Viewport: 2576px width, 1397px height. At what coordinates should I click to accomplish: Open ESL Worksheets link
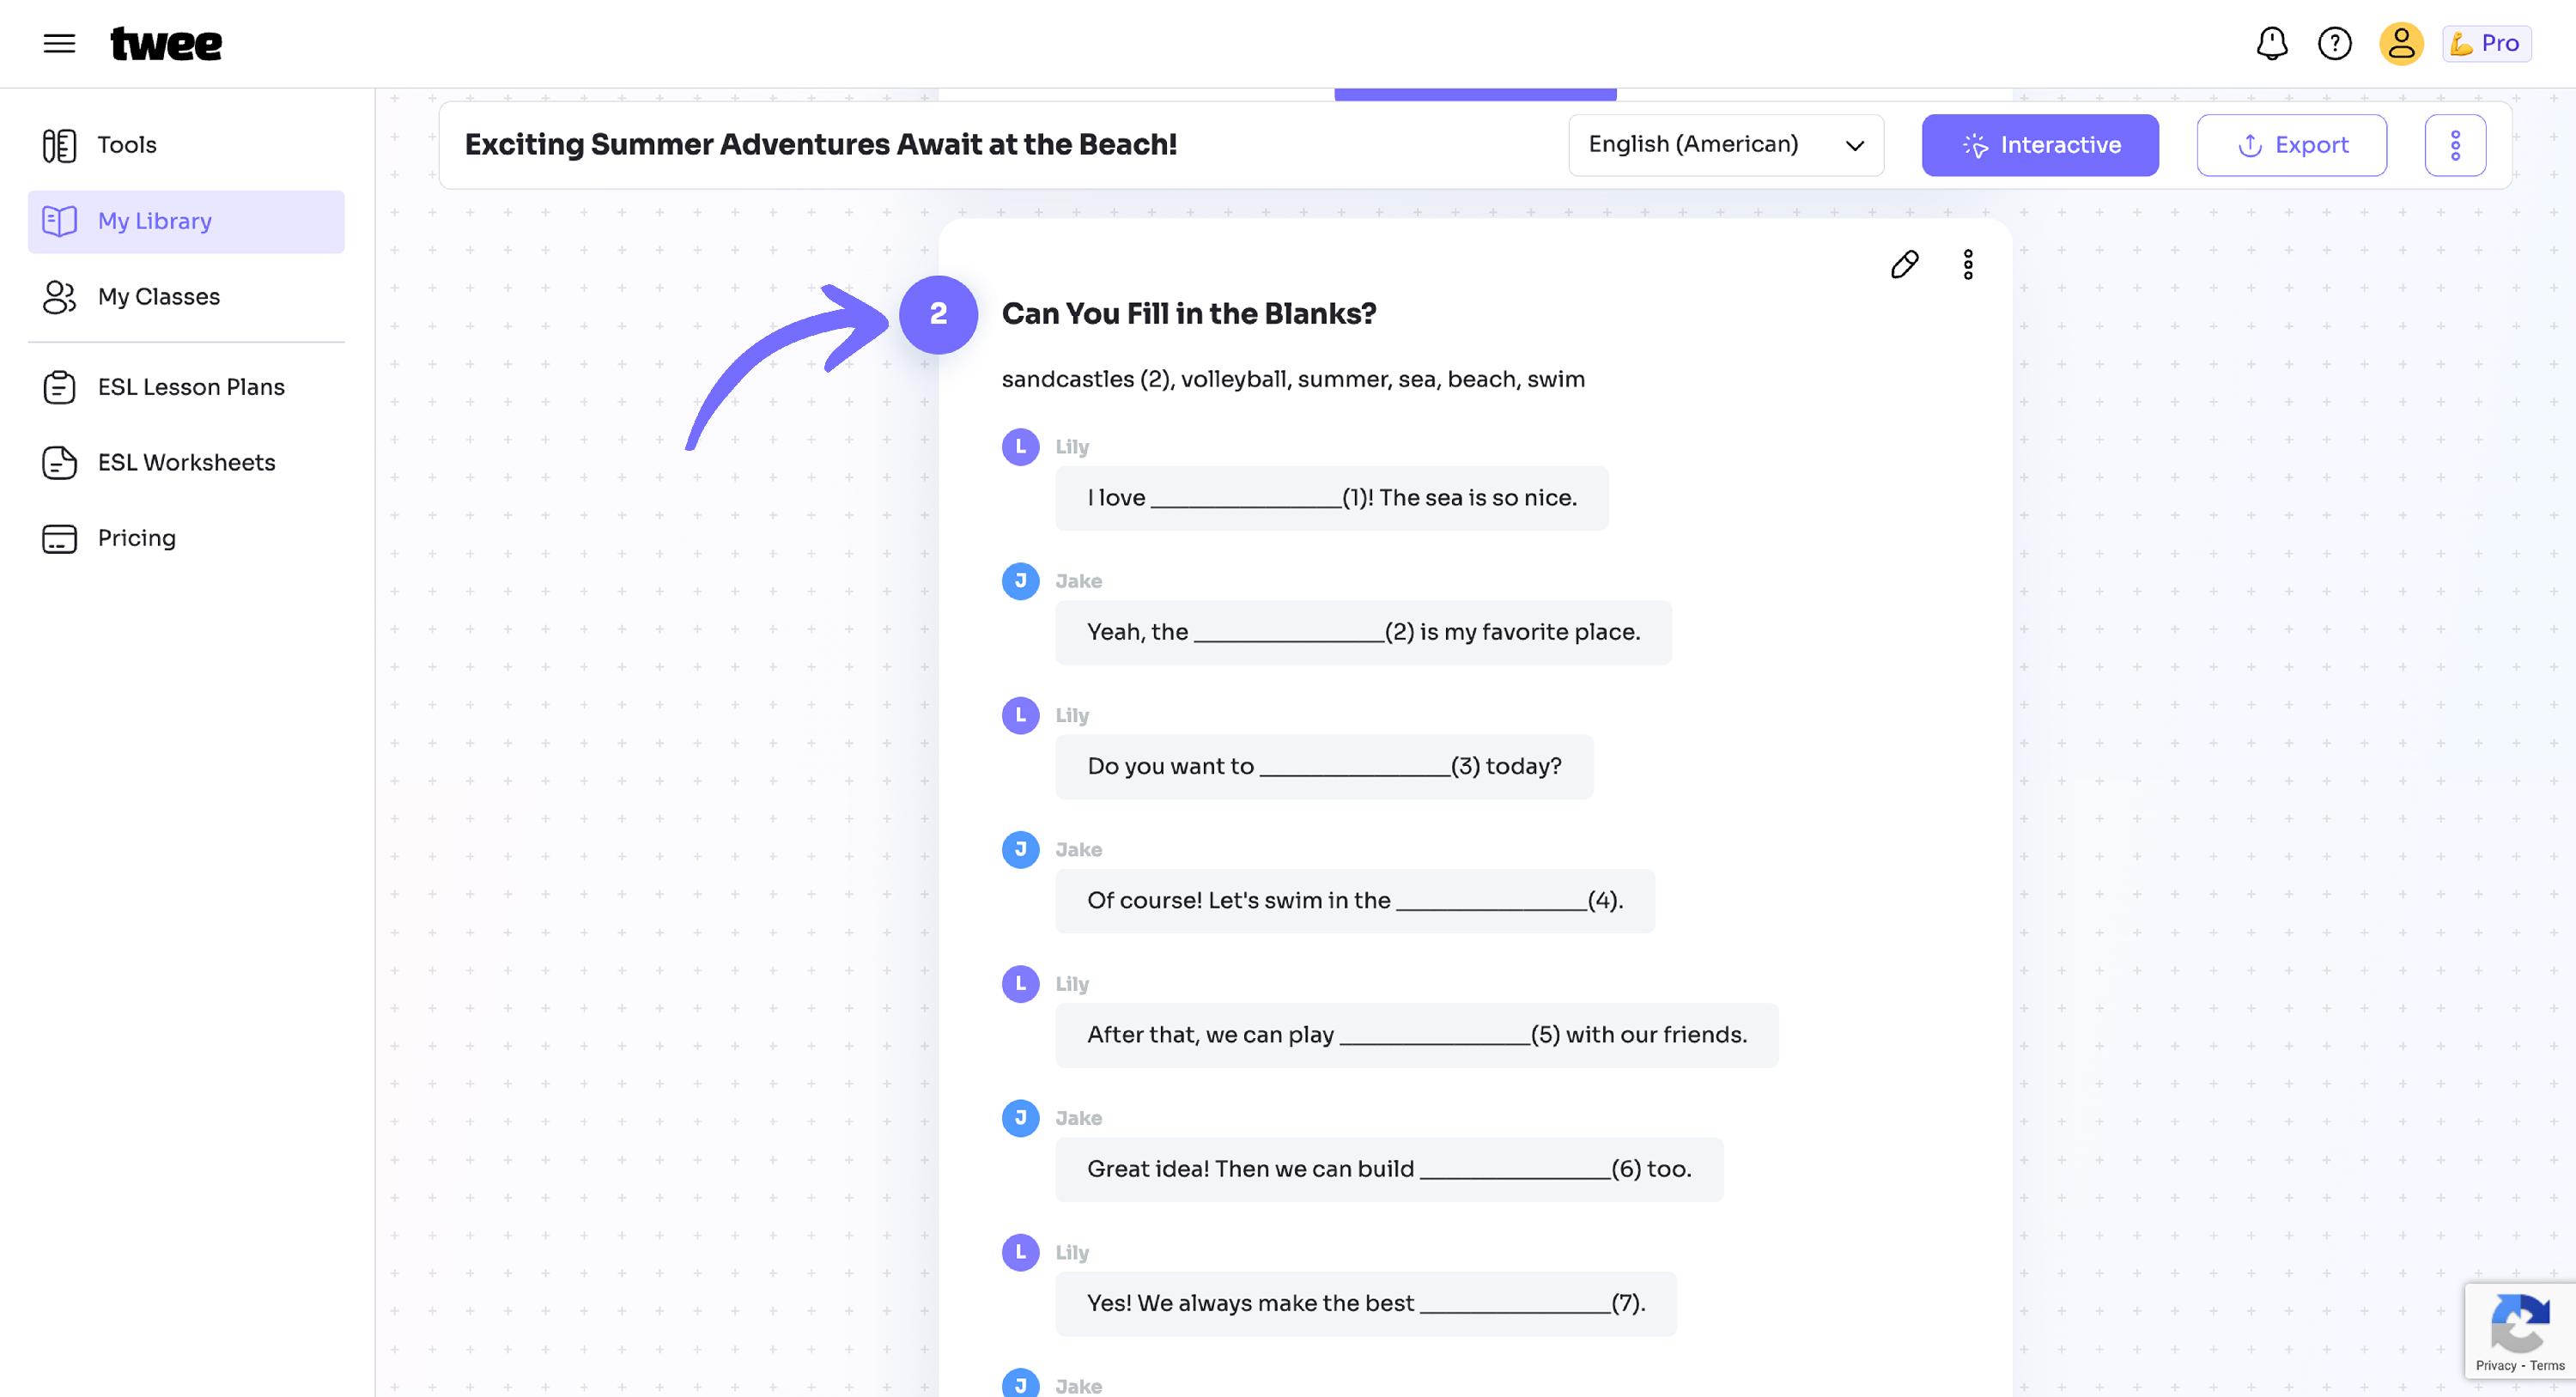[x=186, y=463]
